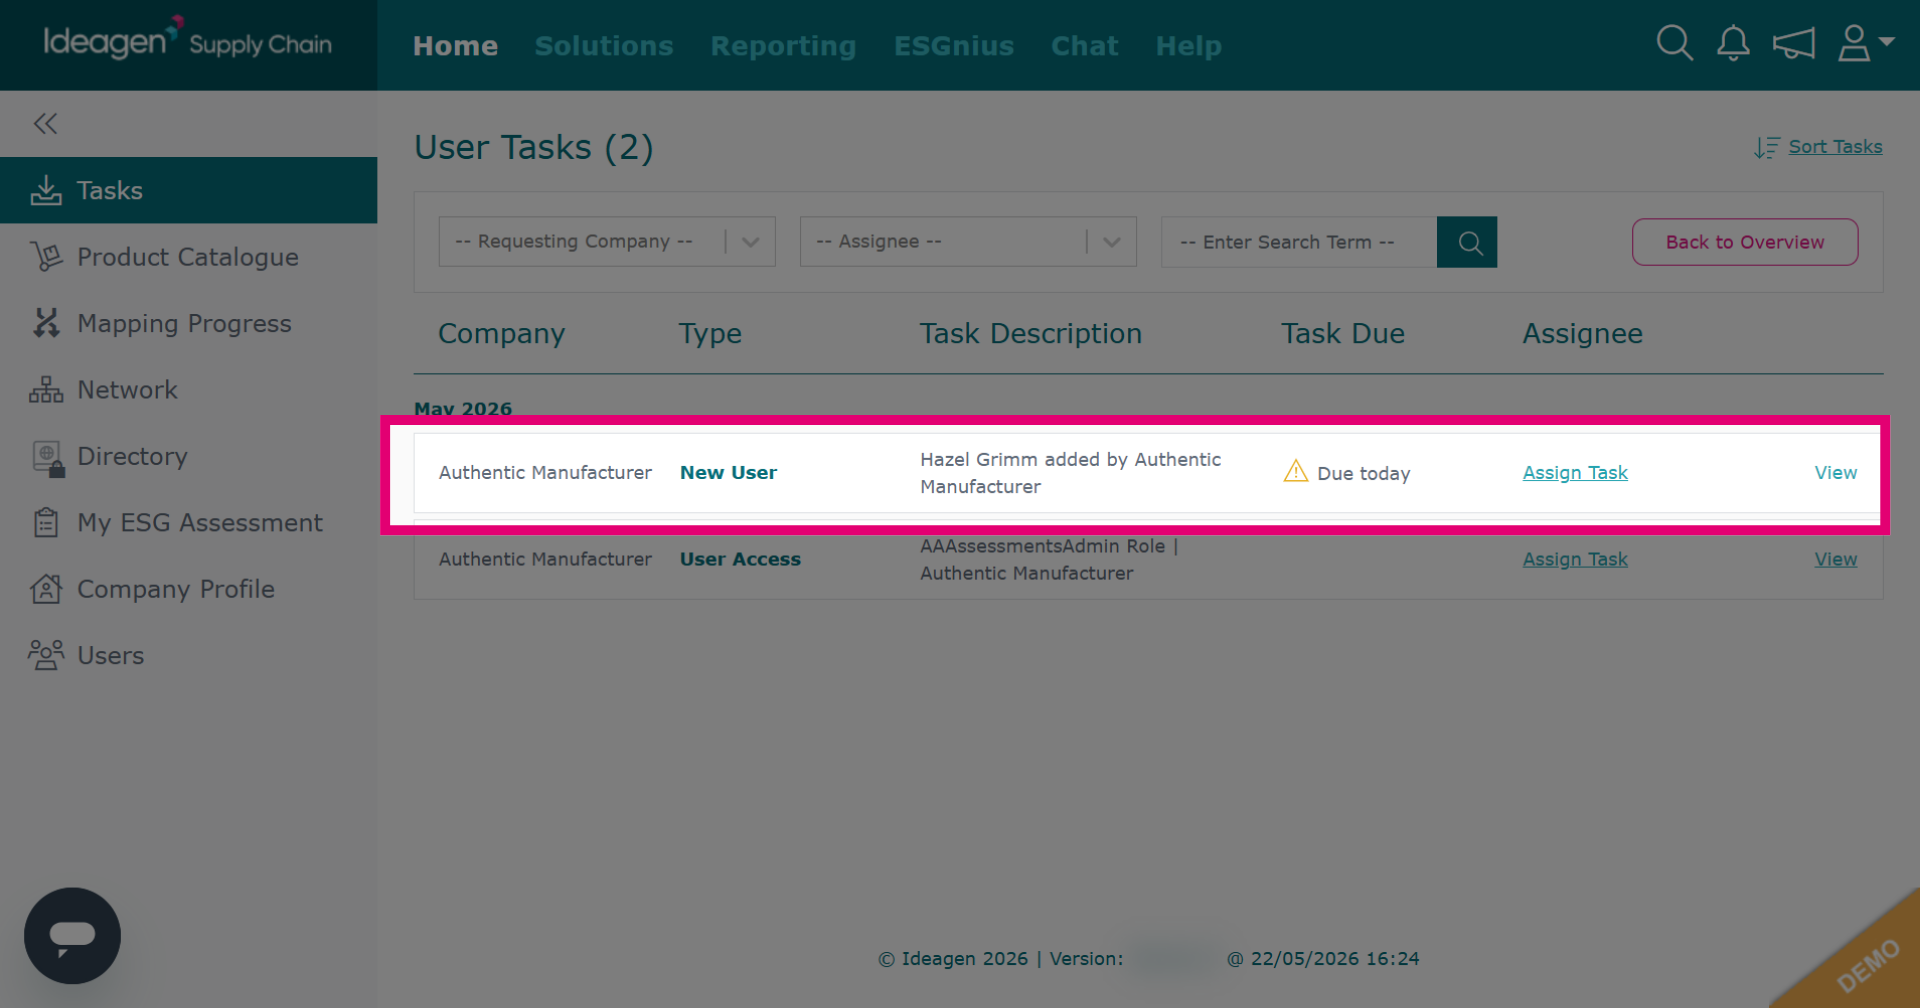Viewport: 1920px width, 1008px height.
Task: Click the New User type label
Action: tap(728, 472)
